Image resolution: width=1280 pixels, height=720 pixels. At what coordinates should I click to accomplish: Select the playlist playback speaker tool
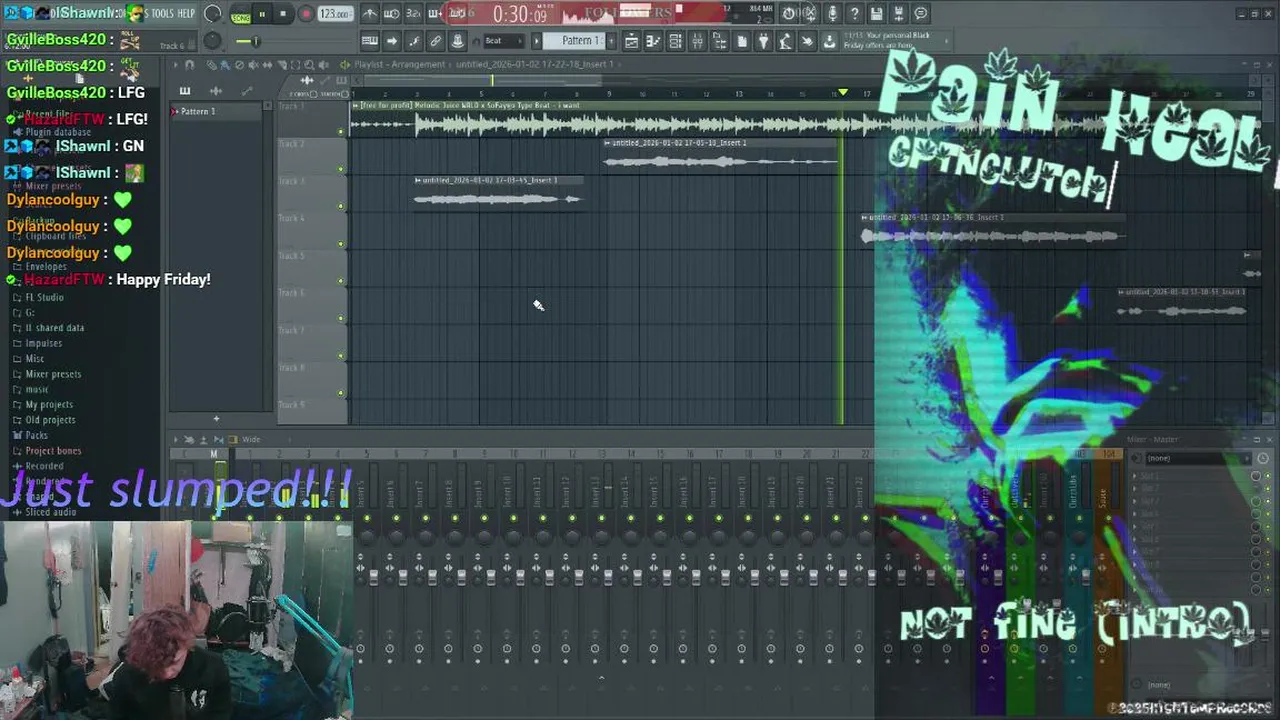click(x=325, y=65)
